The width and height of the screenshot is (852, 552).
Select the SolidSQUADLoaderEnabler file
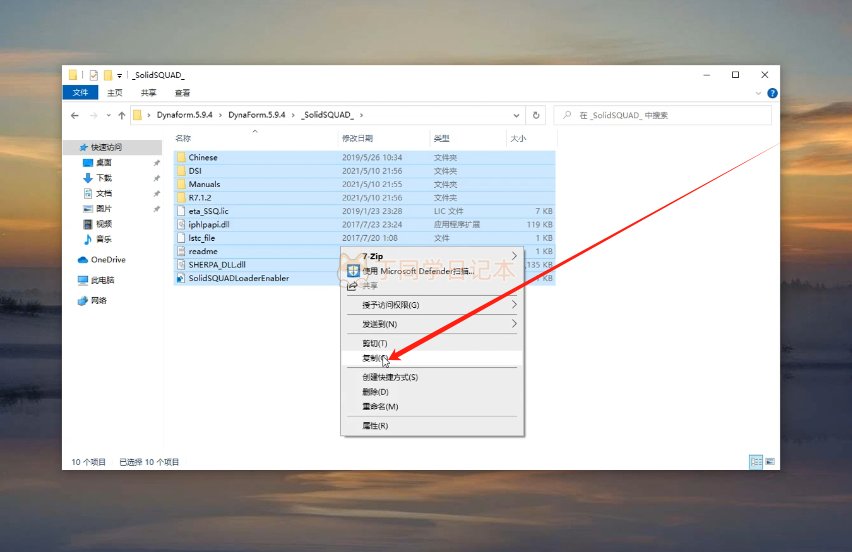(238, 278)
